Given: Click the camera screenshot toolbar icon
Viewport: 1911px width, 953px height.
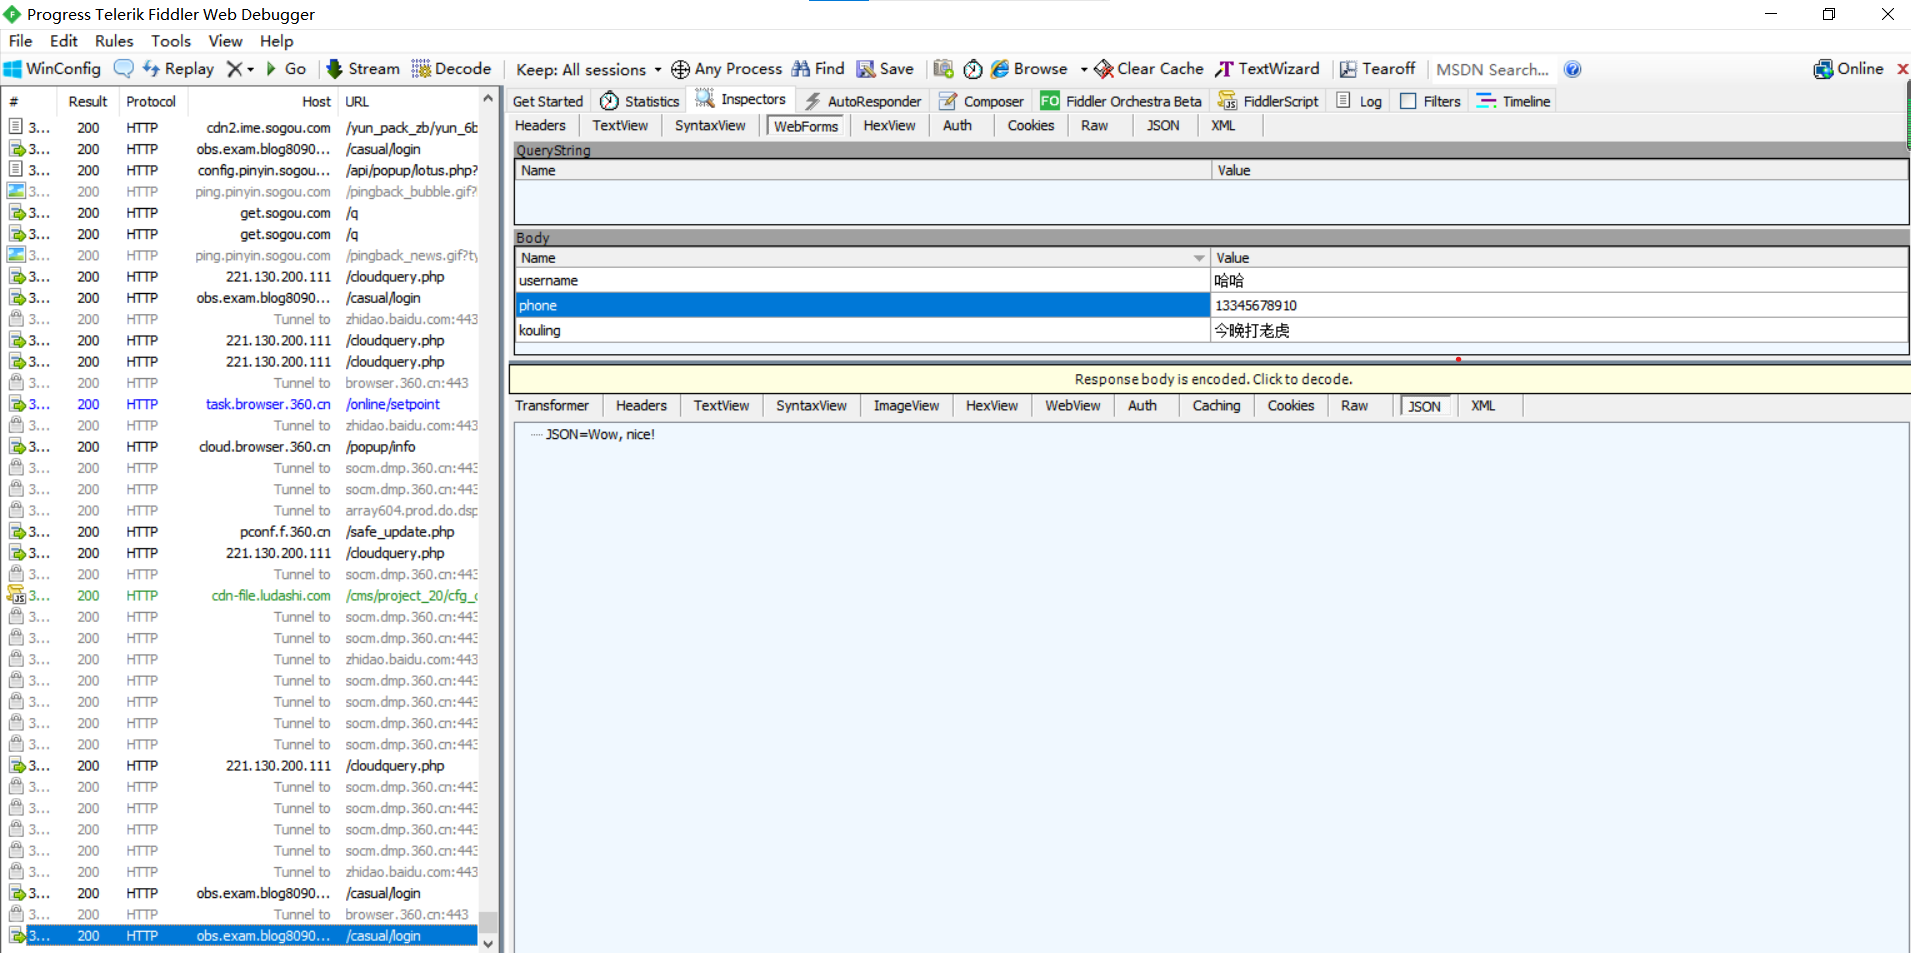Looking at the screenshot, I should 943,69.
